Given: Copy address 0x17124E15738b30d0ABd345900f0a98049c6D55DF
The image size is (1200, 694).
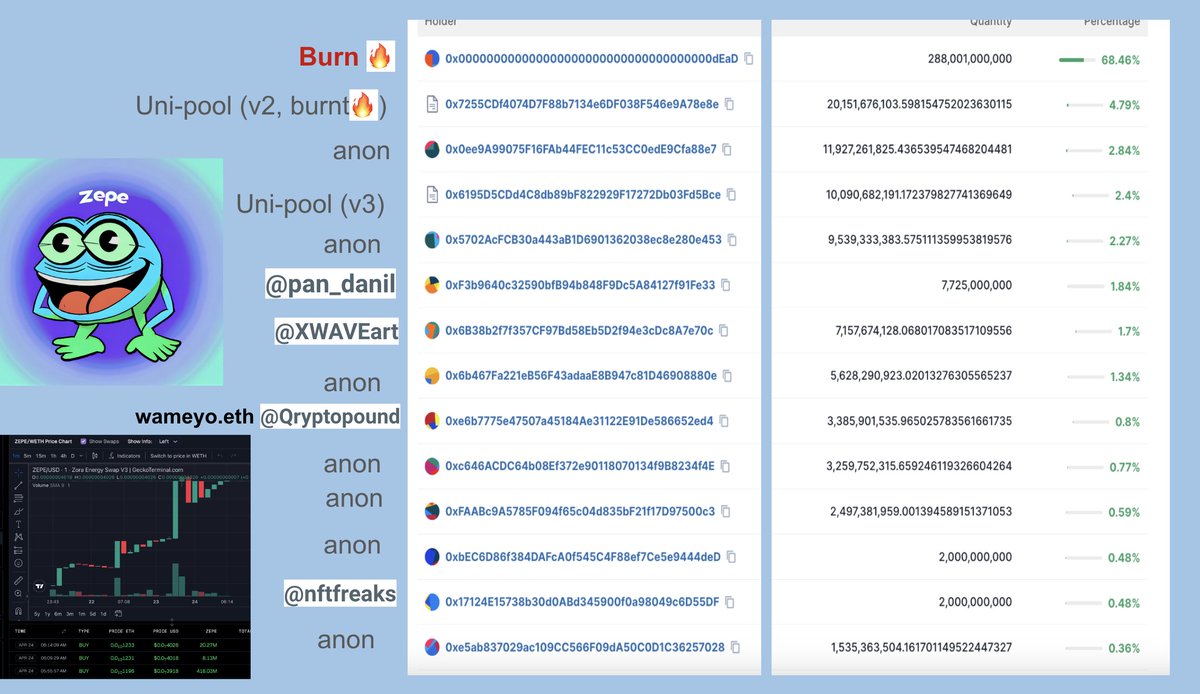Looking at the screenshot, I should (x=730, y=602).
